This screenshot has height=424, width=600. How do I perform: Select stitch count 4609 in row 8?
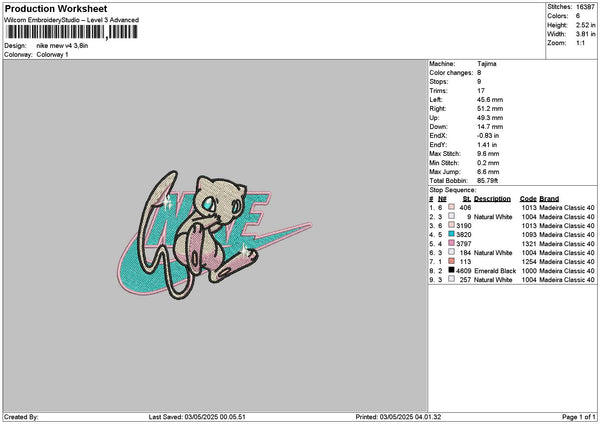[464, 271]
